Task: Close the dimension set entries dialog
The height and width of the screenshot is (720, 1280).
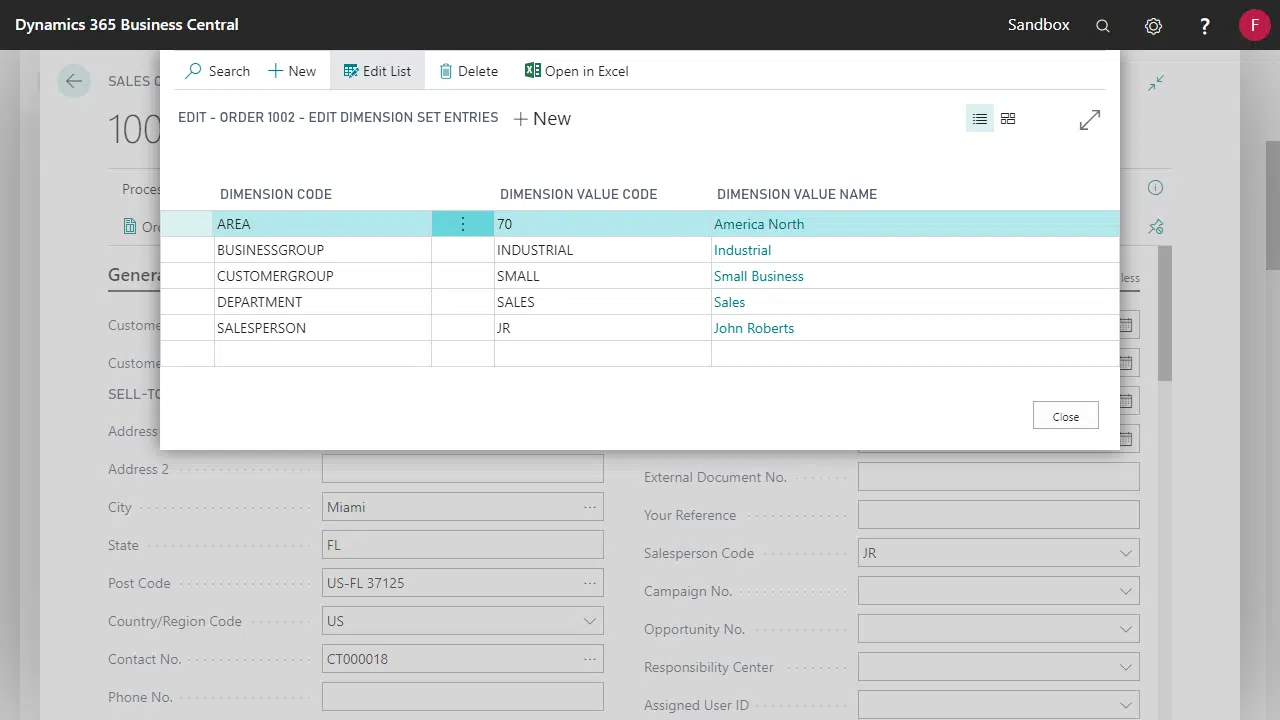Action: pyautogui.click(x=1065, y=416)
